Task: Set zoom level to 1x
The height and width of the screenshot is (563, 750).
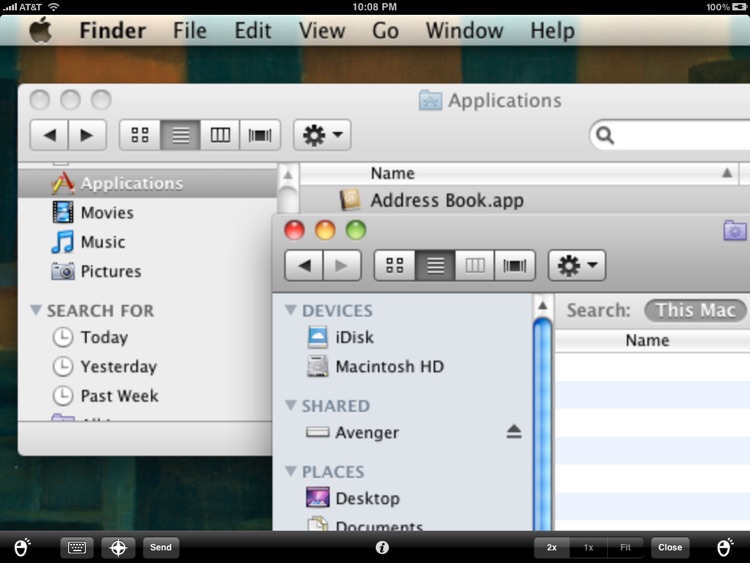Action: pos(589,547)
